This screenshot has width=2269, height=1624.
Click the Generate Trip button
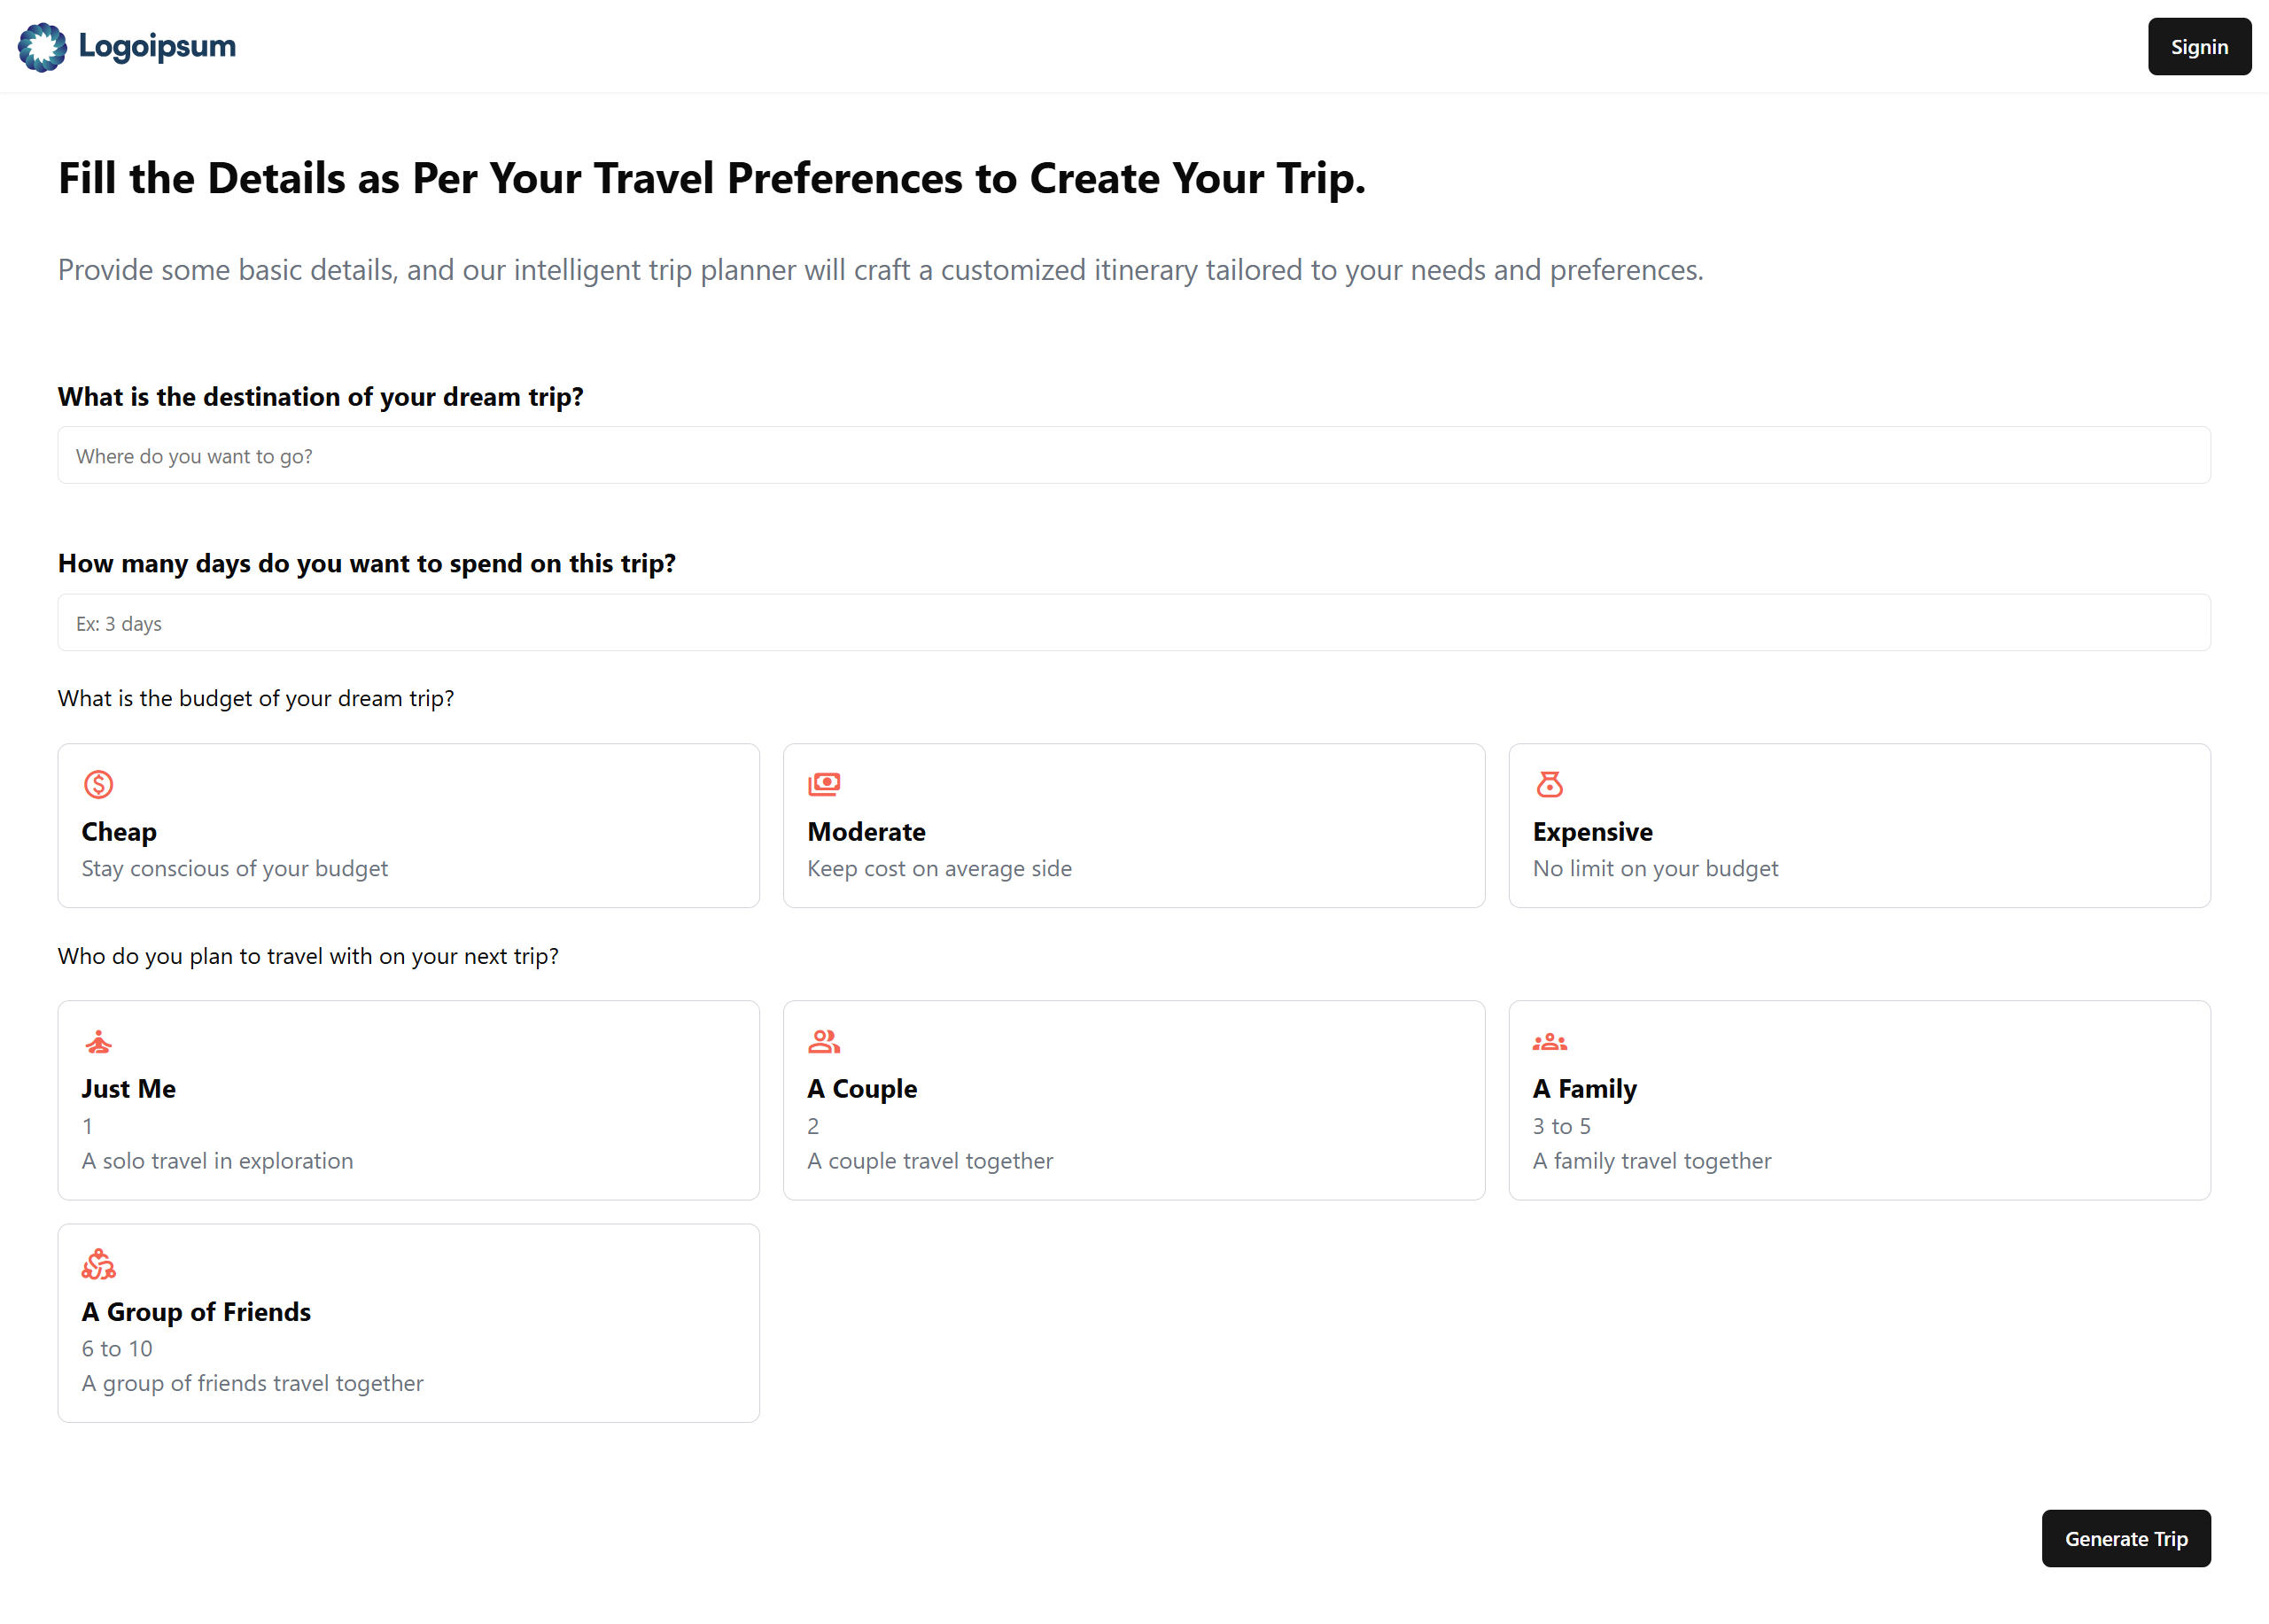2125,1538
